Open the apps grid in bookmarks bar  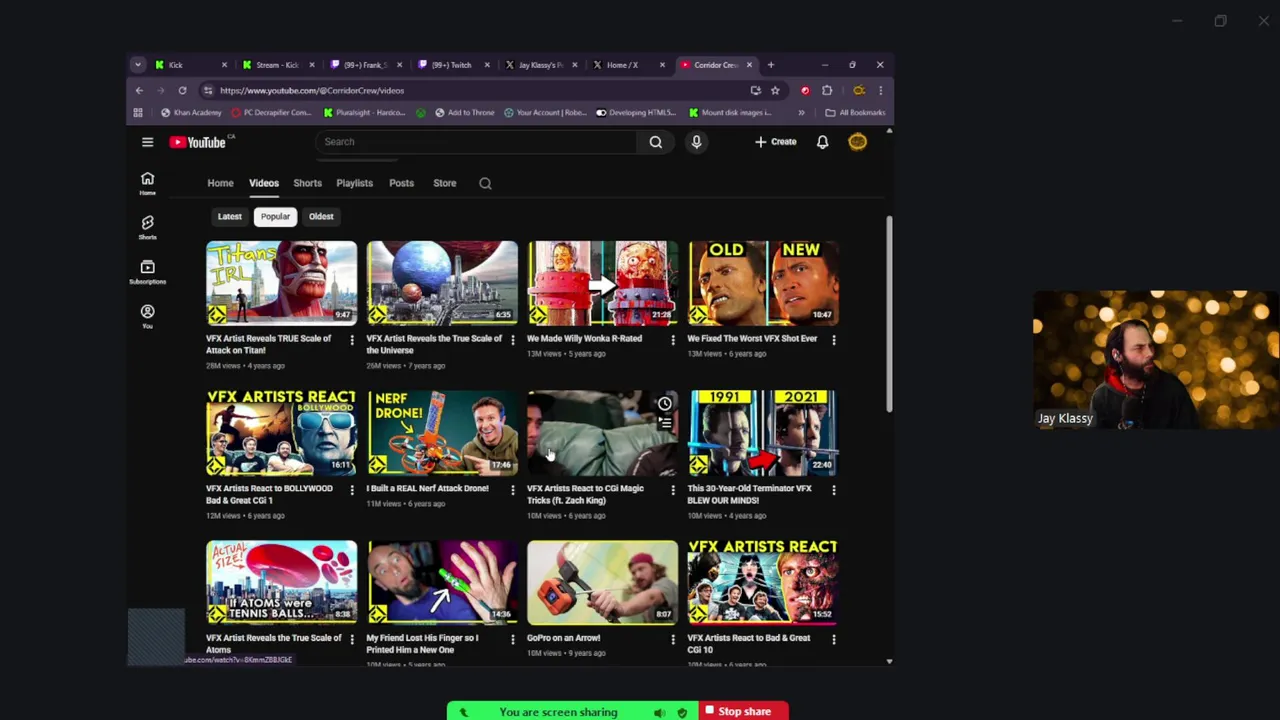pyautogui.click(x=138, y=112)
